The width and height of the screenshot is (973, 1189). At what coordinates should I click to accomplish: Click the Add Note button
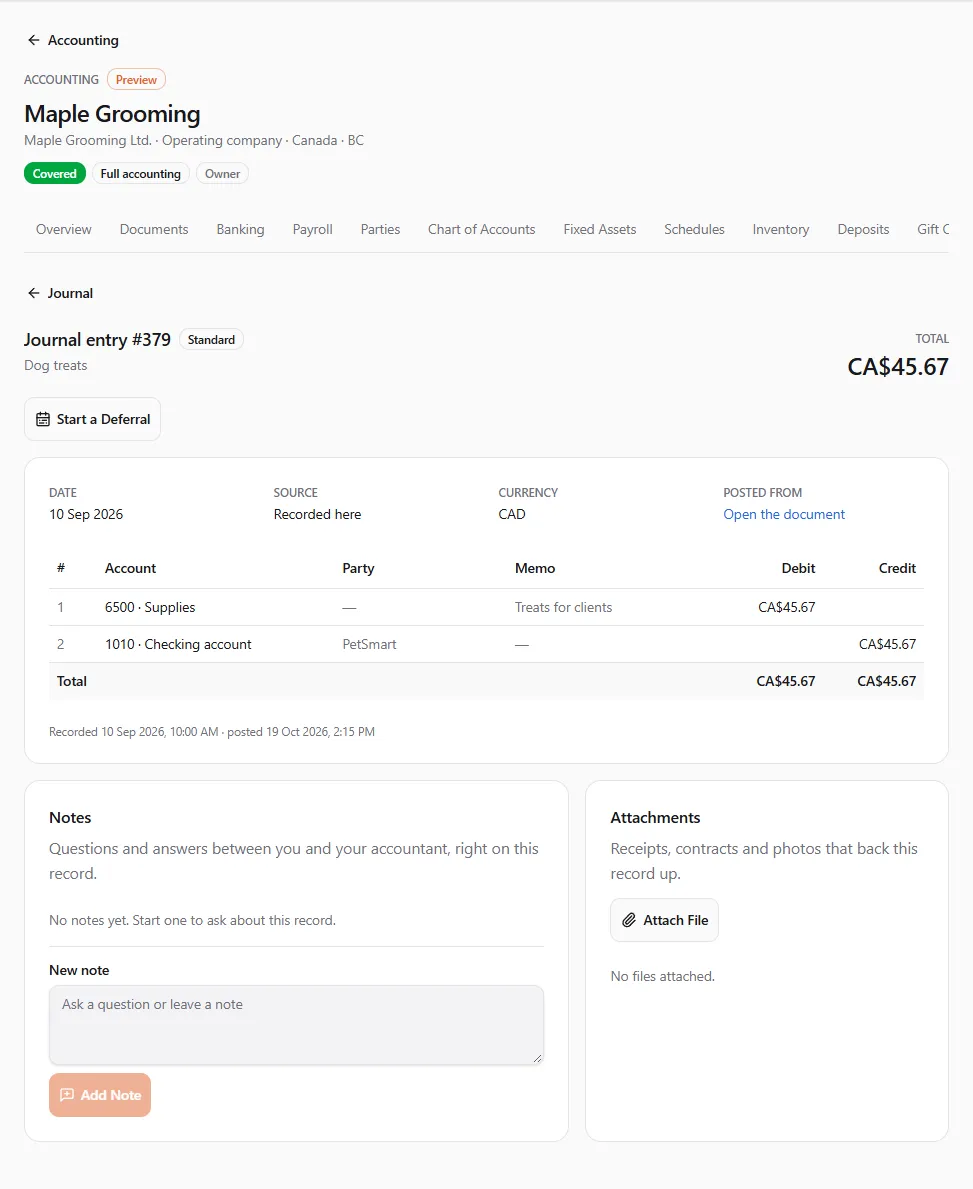(x=100, y=1095)
